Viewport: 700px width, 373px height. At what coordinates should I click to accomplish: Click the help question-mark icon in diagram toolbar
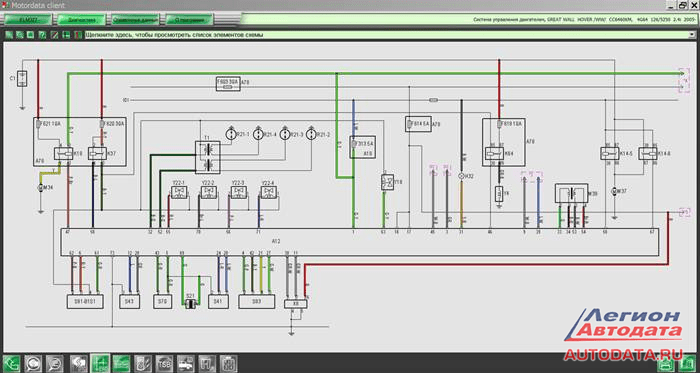point(42,35)
